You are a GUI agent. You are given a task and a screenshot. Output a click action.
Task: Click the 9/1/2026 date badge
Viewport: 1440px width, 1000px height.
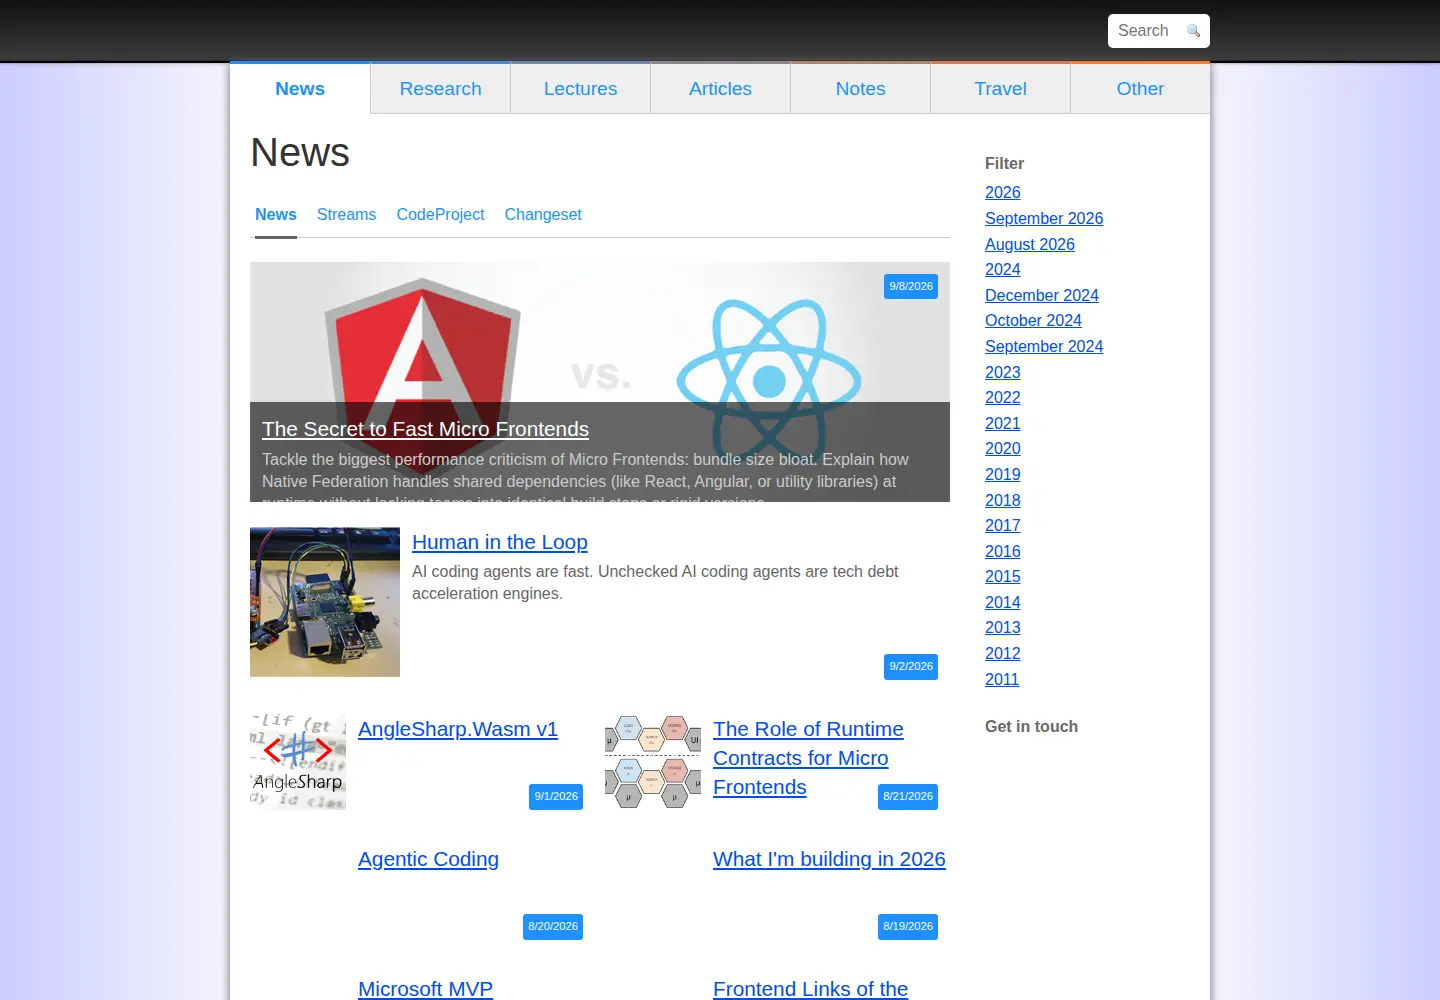556,797
